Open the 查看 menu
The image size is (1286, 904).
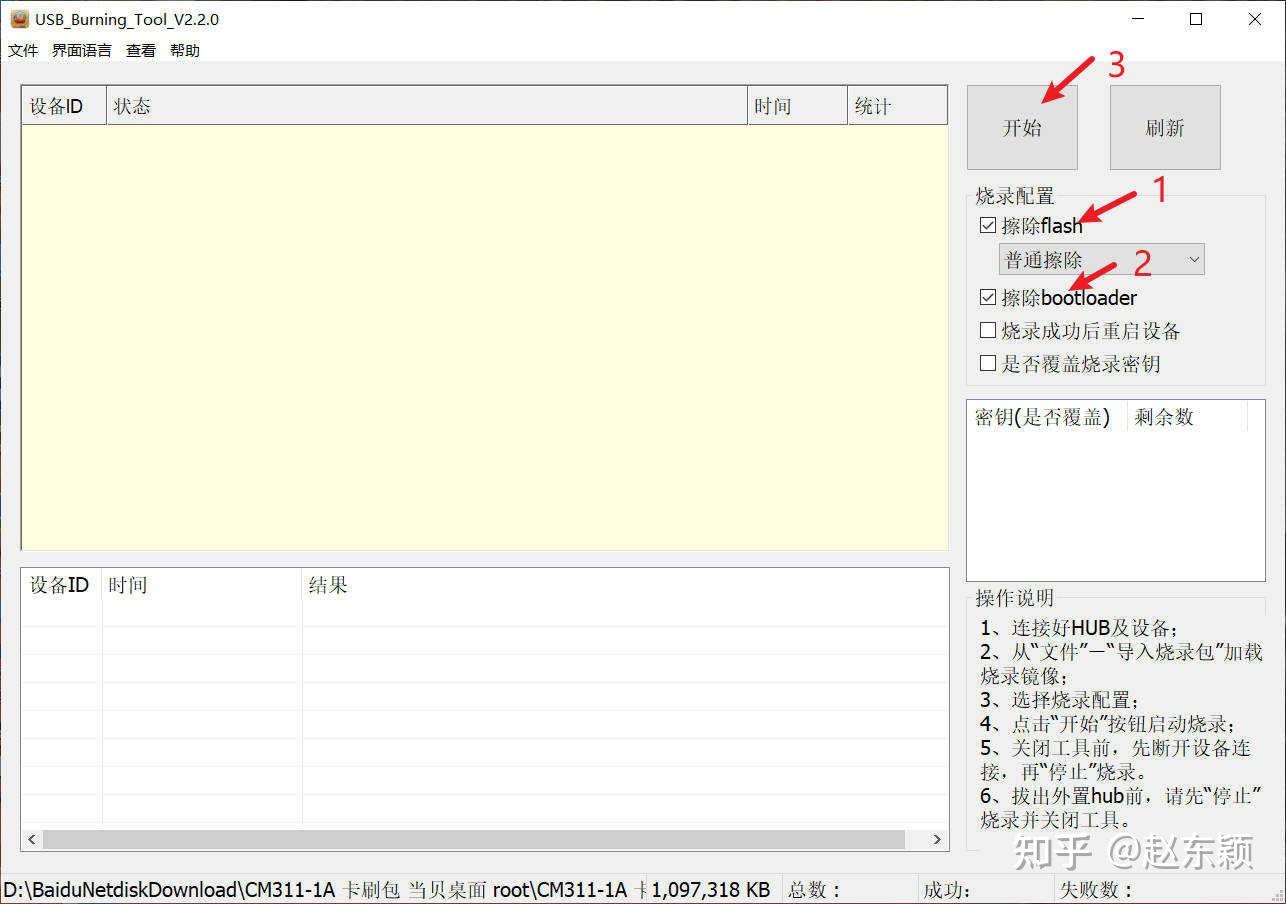pos(141,50)
